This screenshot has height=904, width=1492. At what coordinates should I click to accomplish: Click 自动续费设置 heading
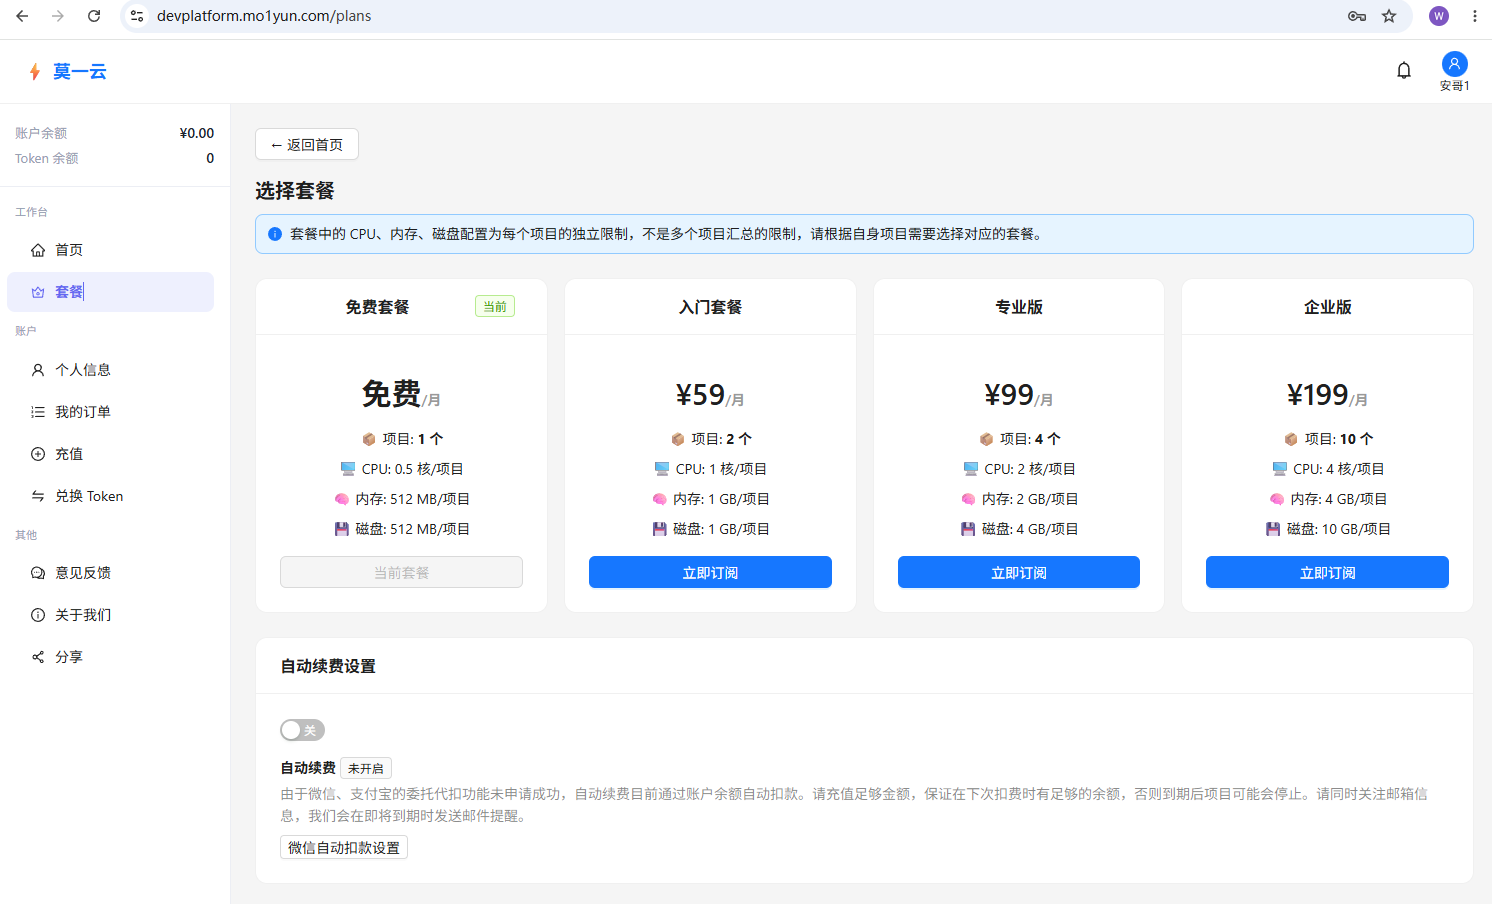click(328, 666)
